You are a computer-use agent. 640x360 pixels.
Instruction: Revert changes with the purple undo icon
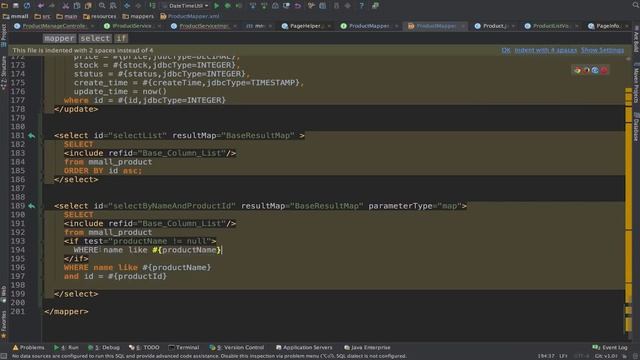[298, 6]
